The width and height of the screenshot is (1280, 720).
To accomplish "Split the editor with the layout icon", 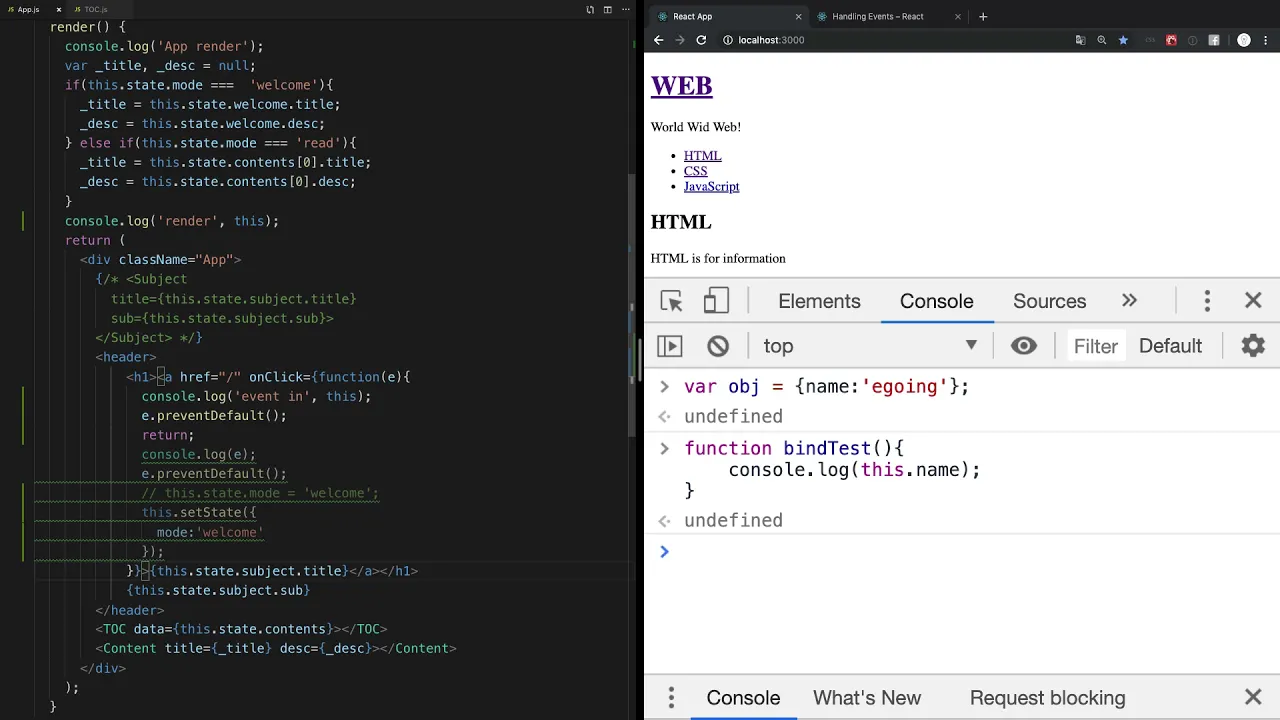I will point(607,9).
